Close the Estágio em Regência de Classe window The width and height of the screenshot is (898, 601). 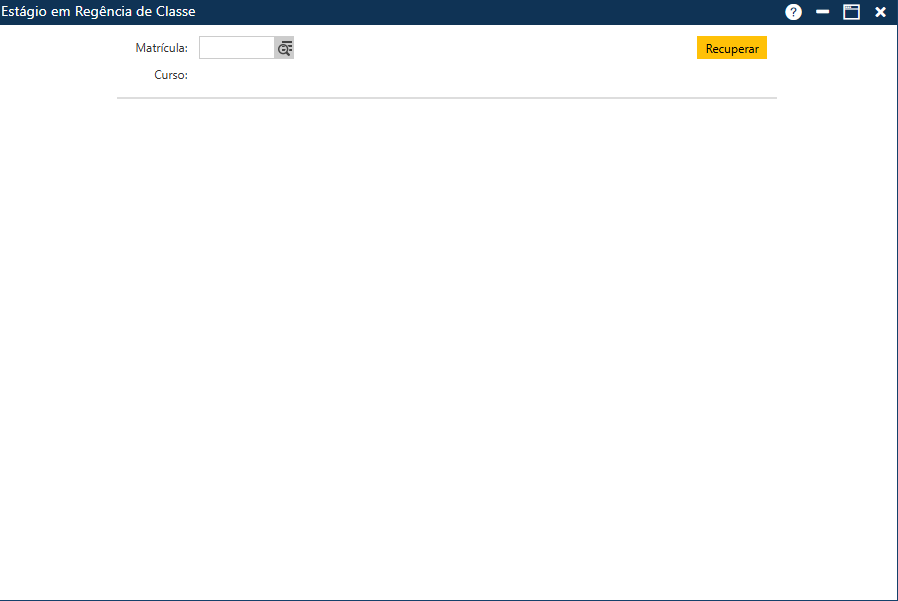click(x=880, y=12)
